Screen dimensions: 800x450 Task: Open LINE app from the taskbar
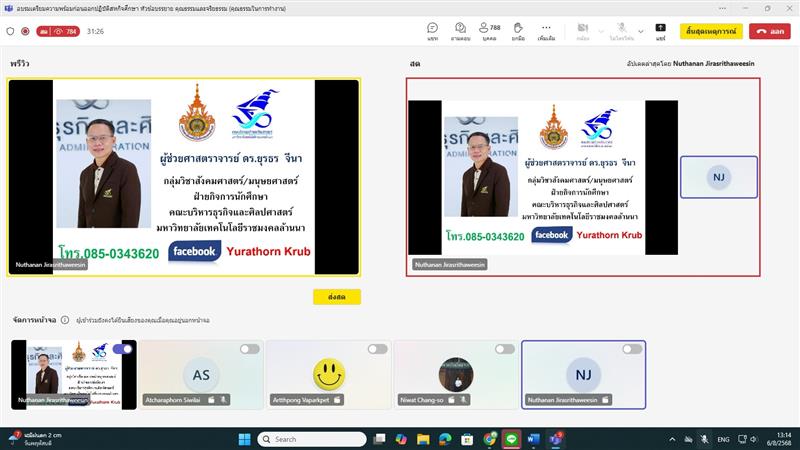pos(510,439)
